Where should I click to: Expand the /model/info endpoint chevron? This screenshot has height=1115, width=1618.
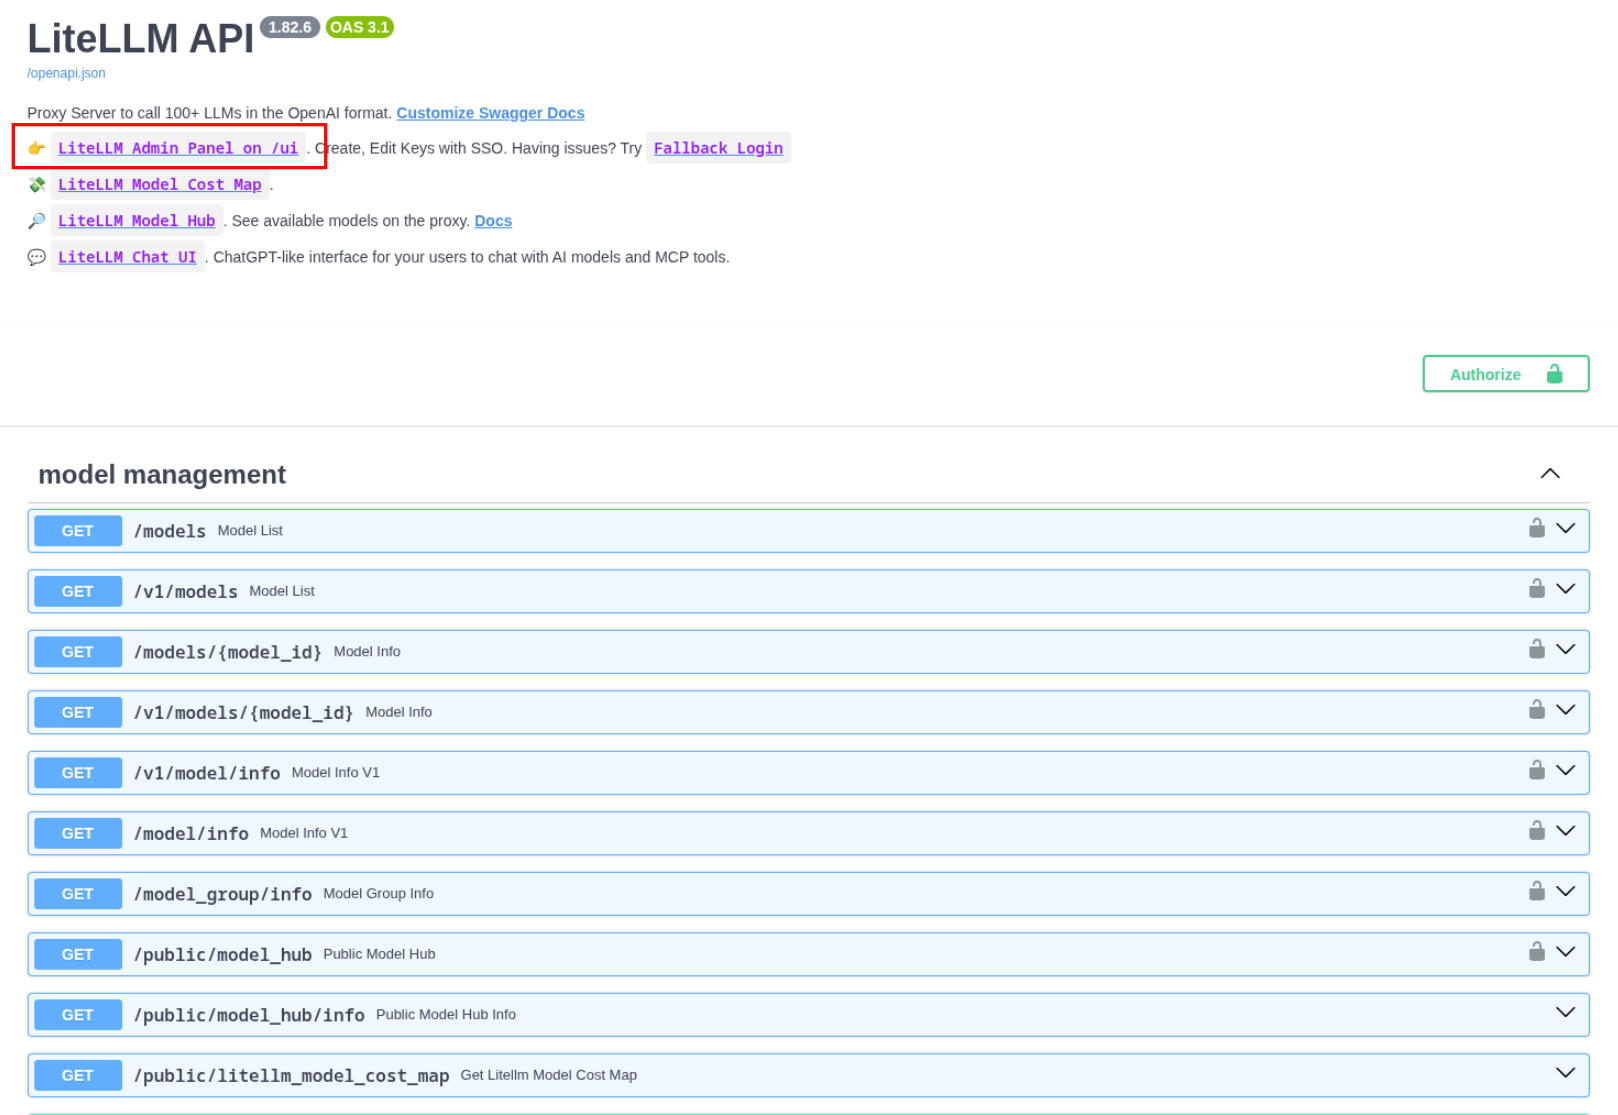tap(1566, 830)
